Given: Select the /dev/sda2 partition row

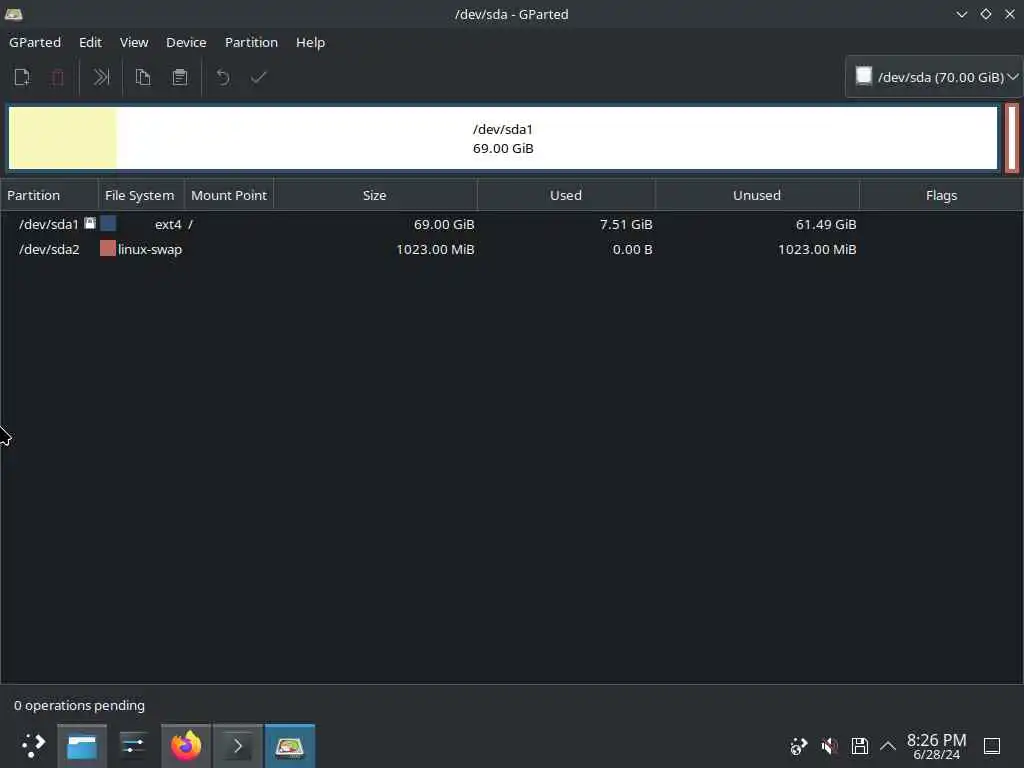Looking at the screenshot, I should 511,249.
